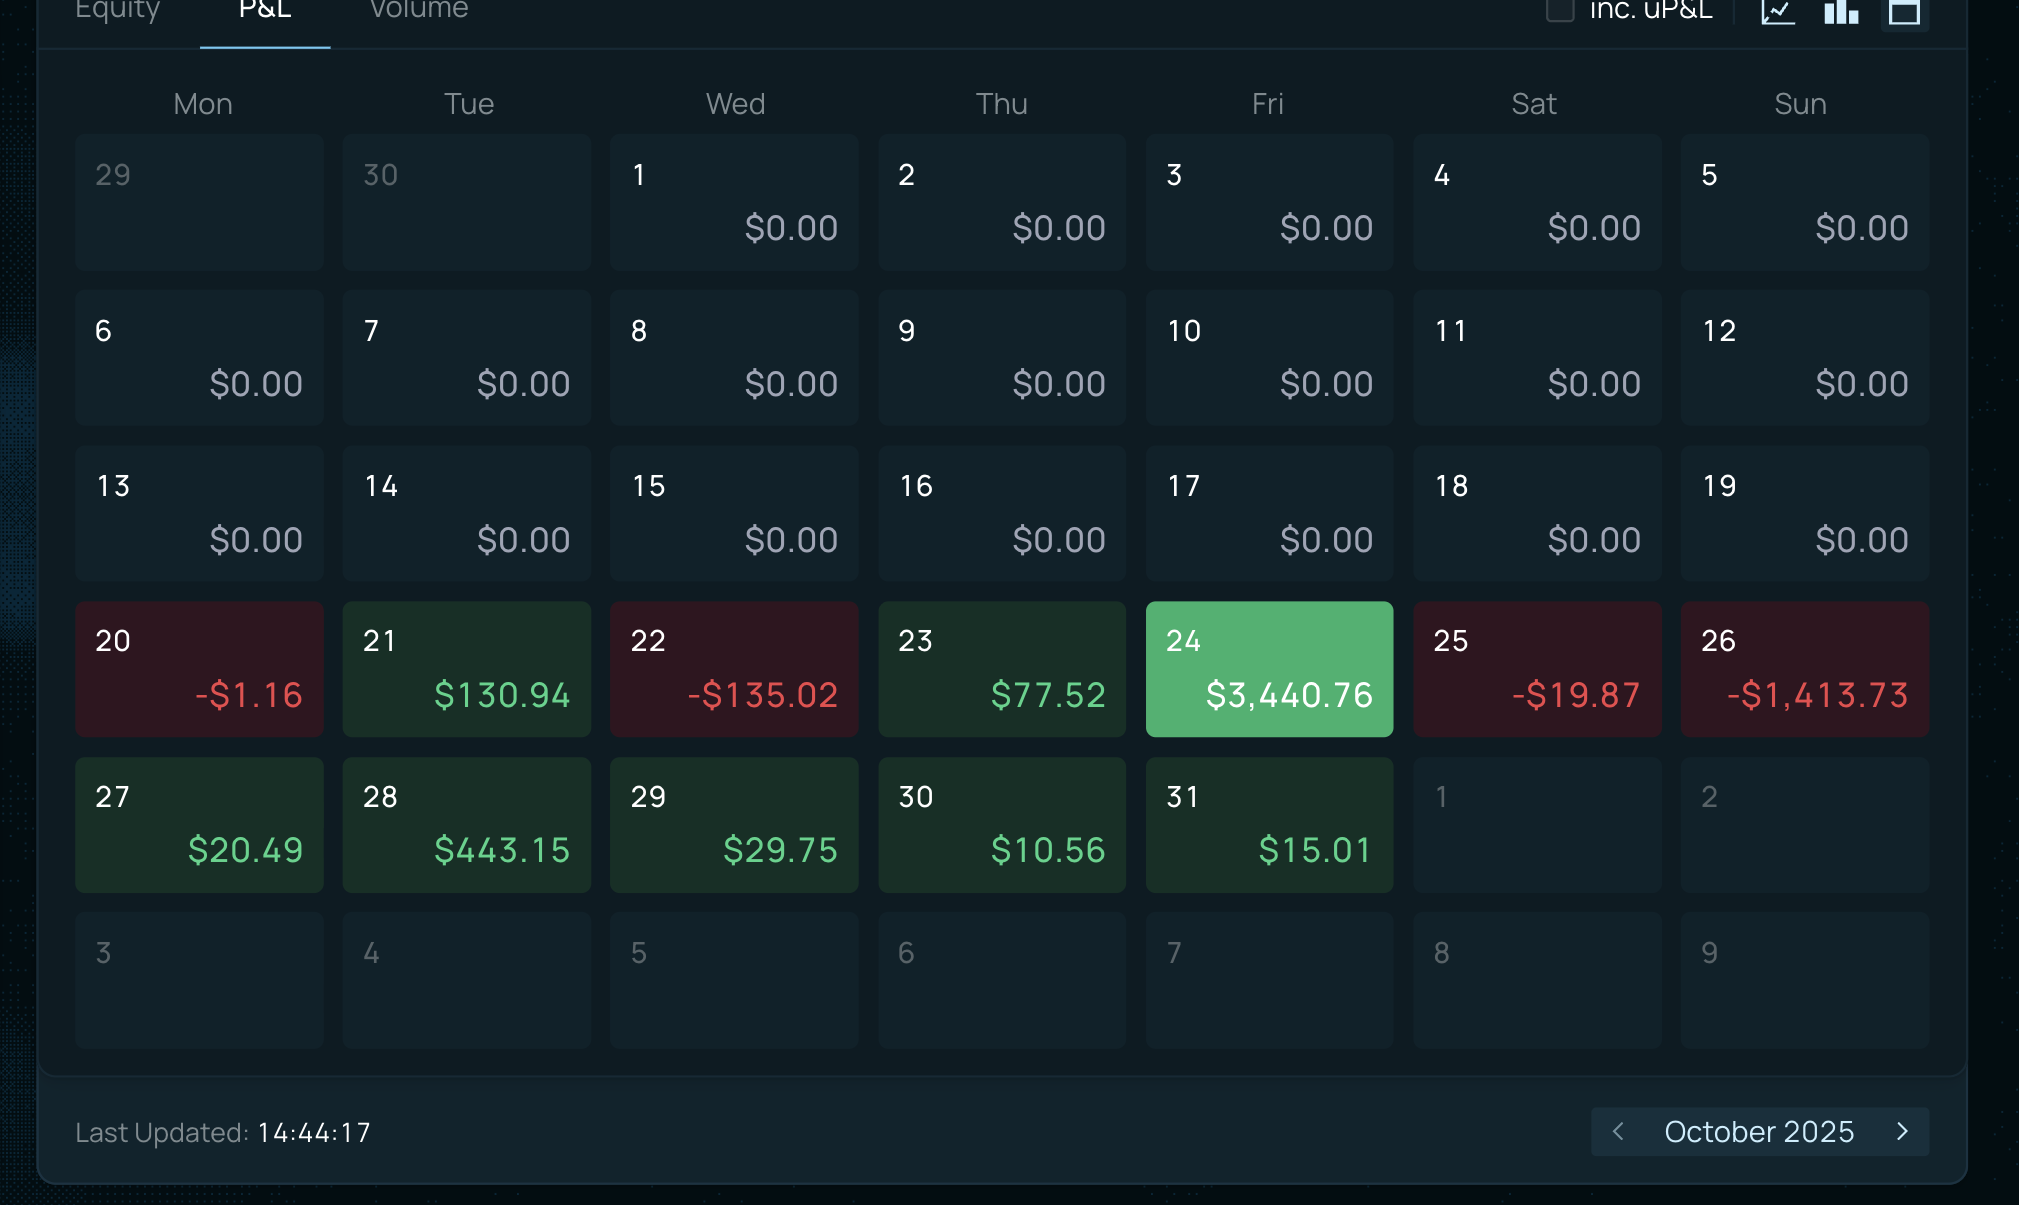This screenshot has height=1205, width=2019.
Task: Open day 28 cell showing $443.15
Action: 466,825
